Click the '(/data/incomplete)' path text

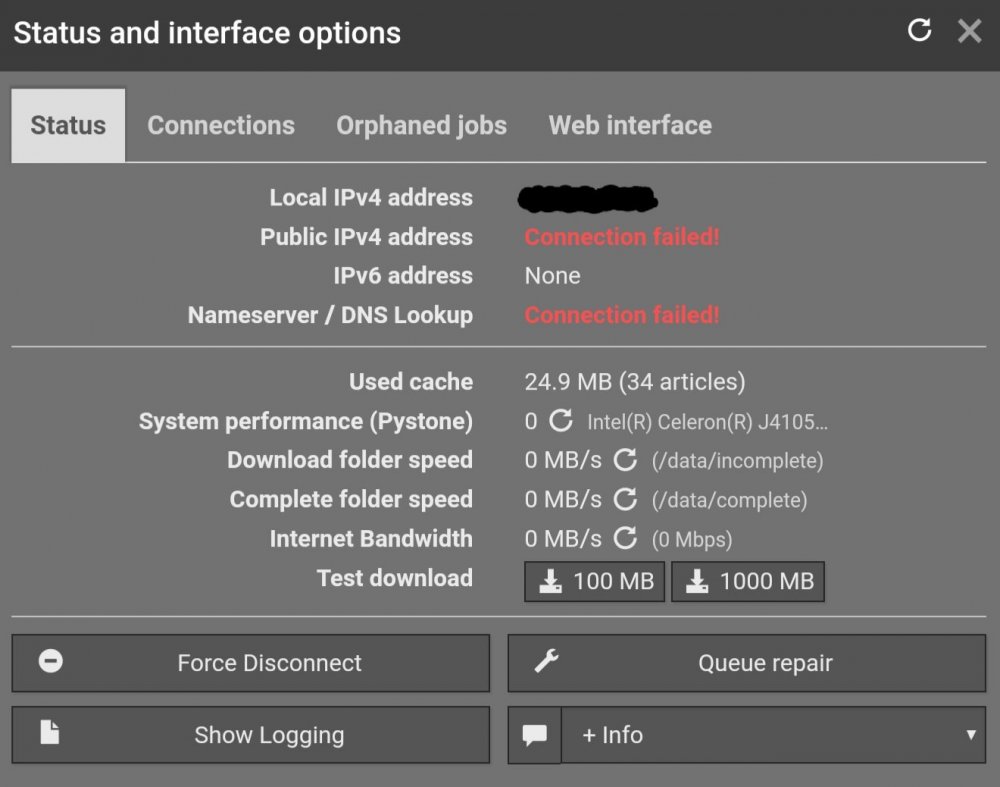click(737, 460)
